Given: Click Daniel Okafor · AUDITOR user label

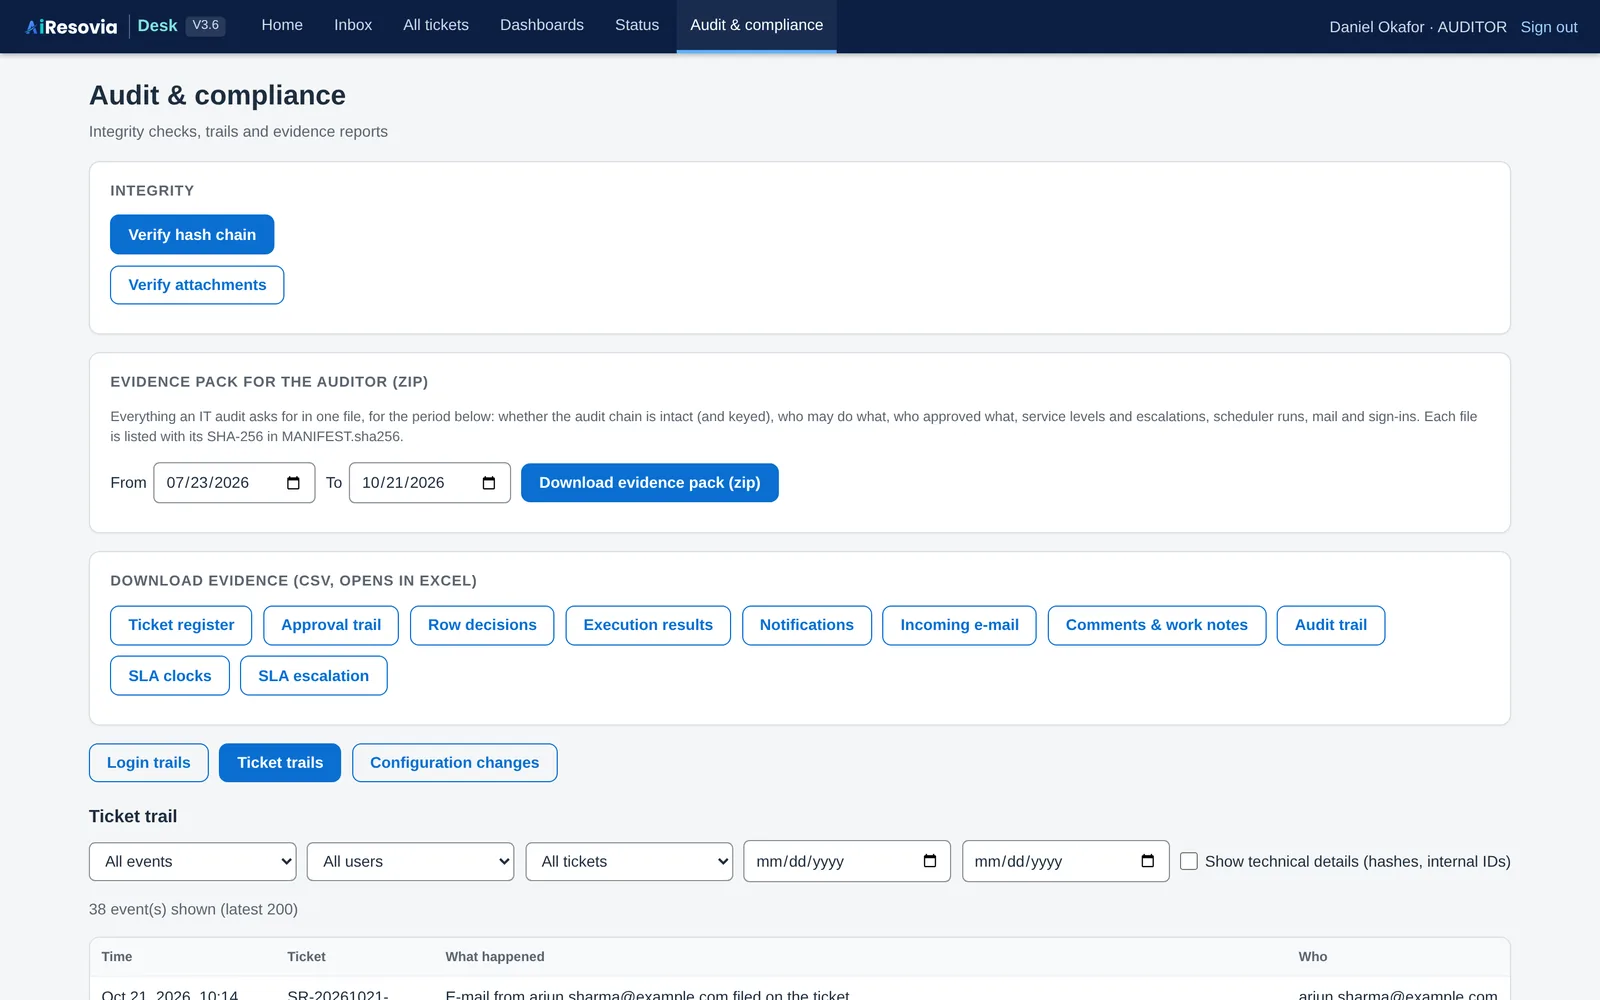Looking at the screenshot, I should 1418,27.
